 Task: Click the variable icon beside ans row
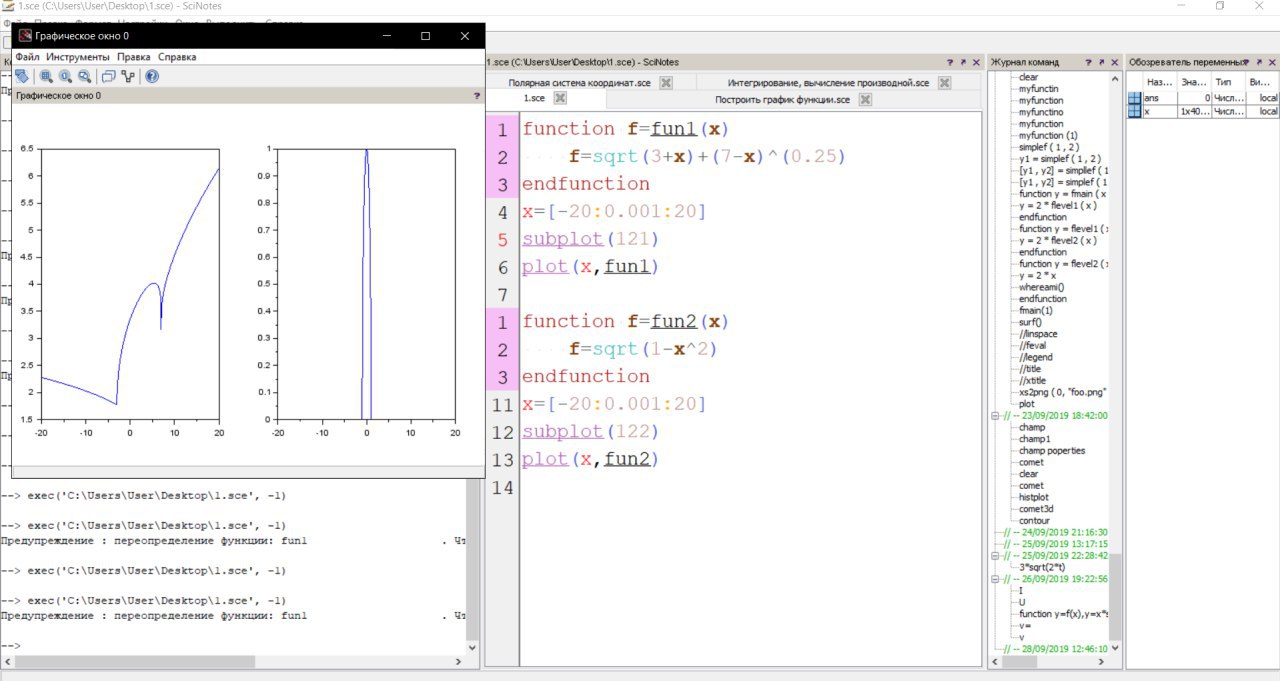(1134, 98)
